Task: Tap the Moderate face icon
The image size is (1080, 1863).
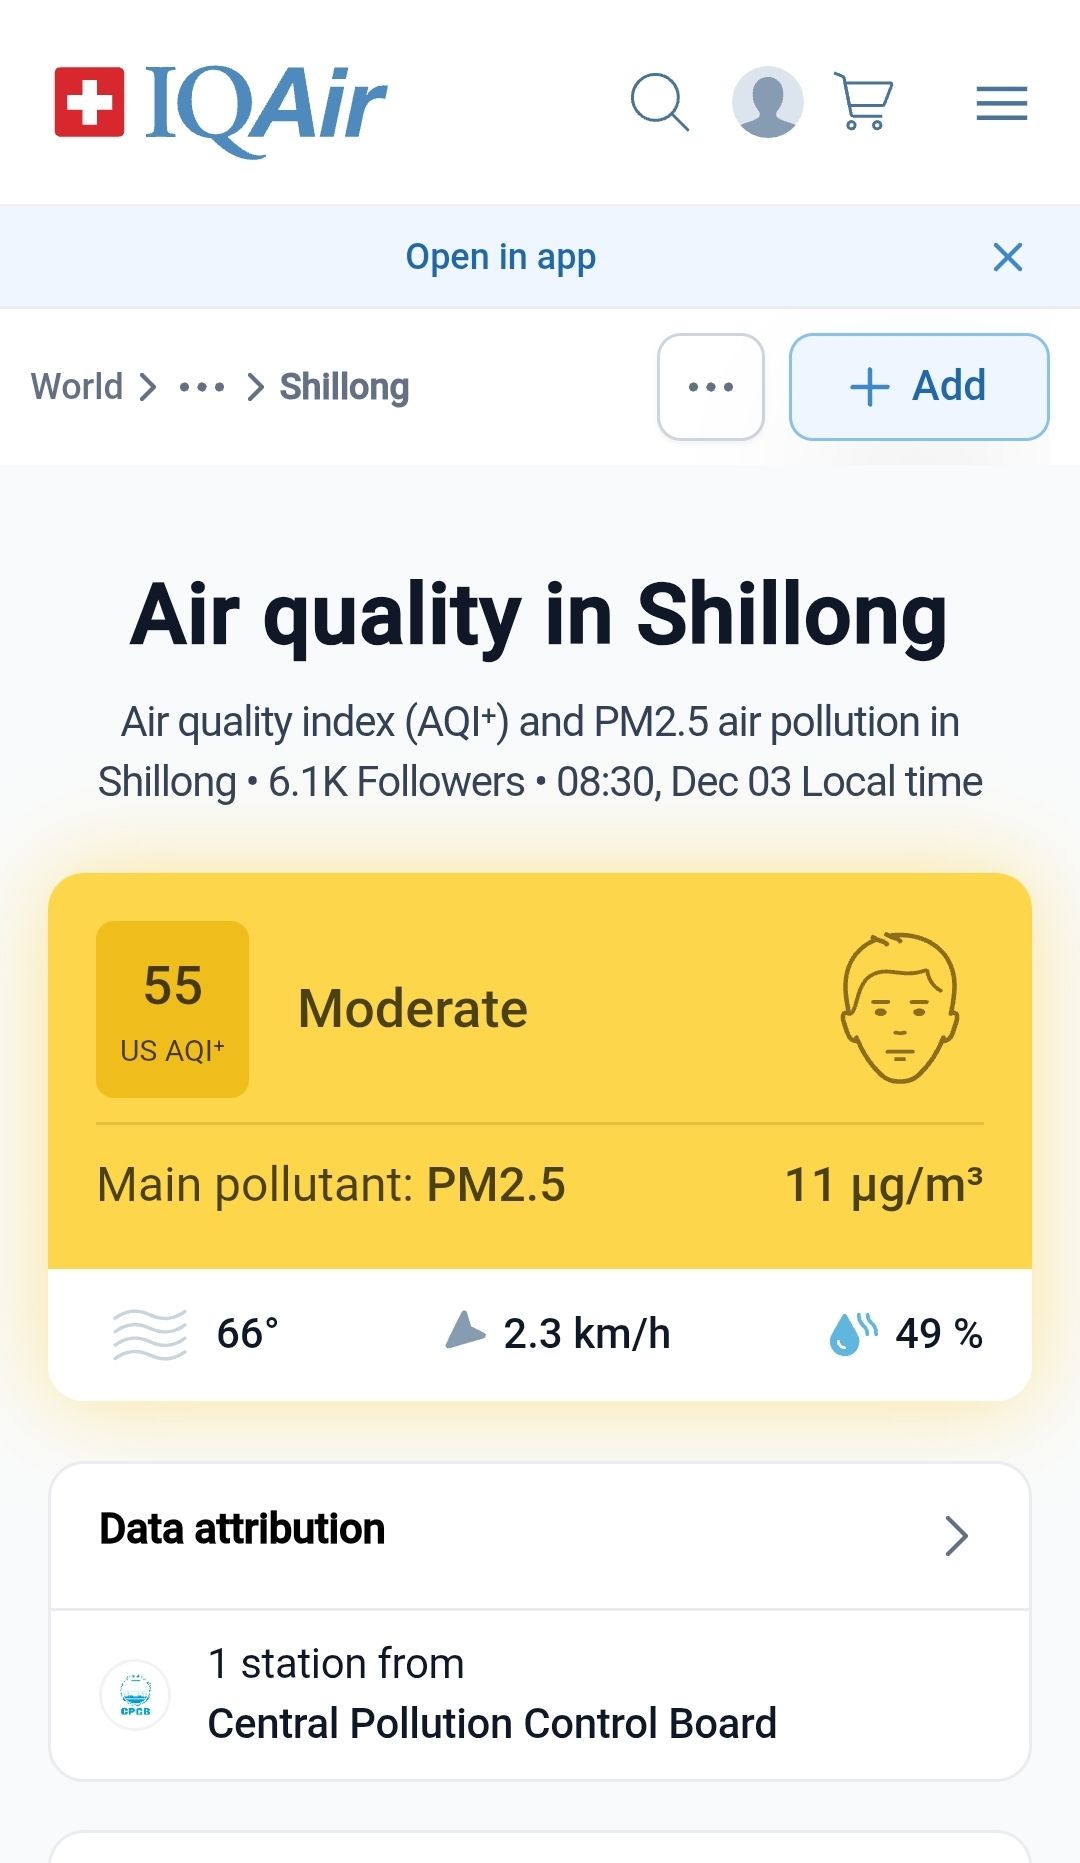Action: [x=899, y=1008]
